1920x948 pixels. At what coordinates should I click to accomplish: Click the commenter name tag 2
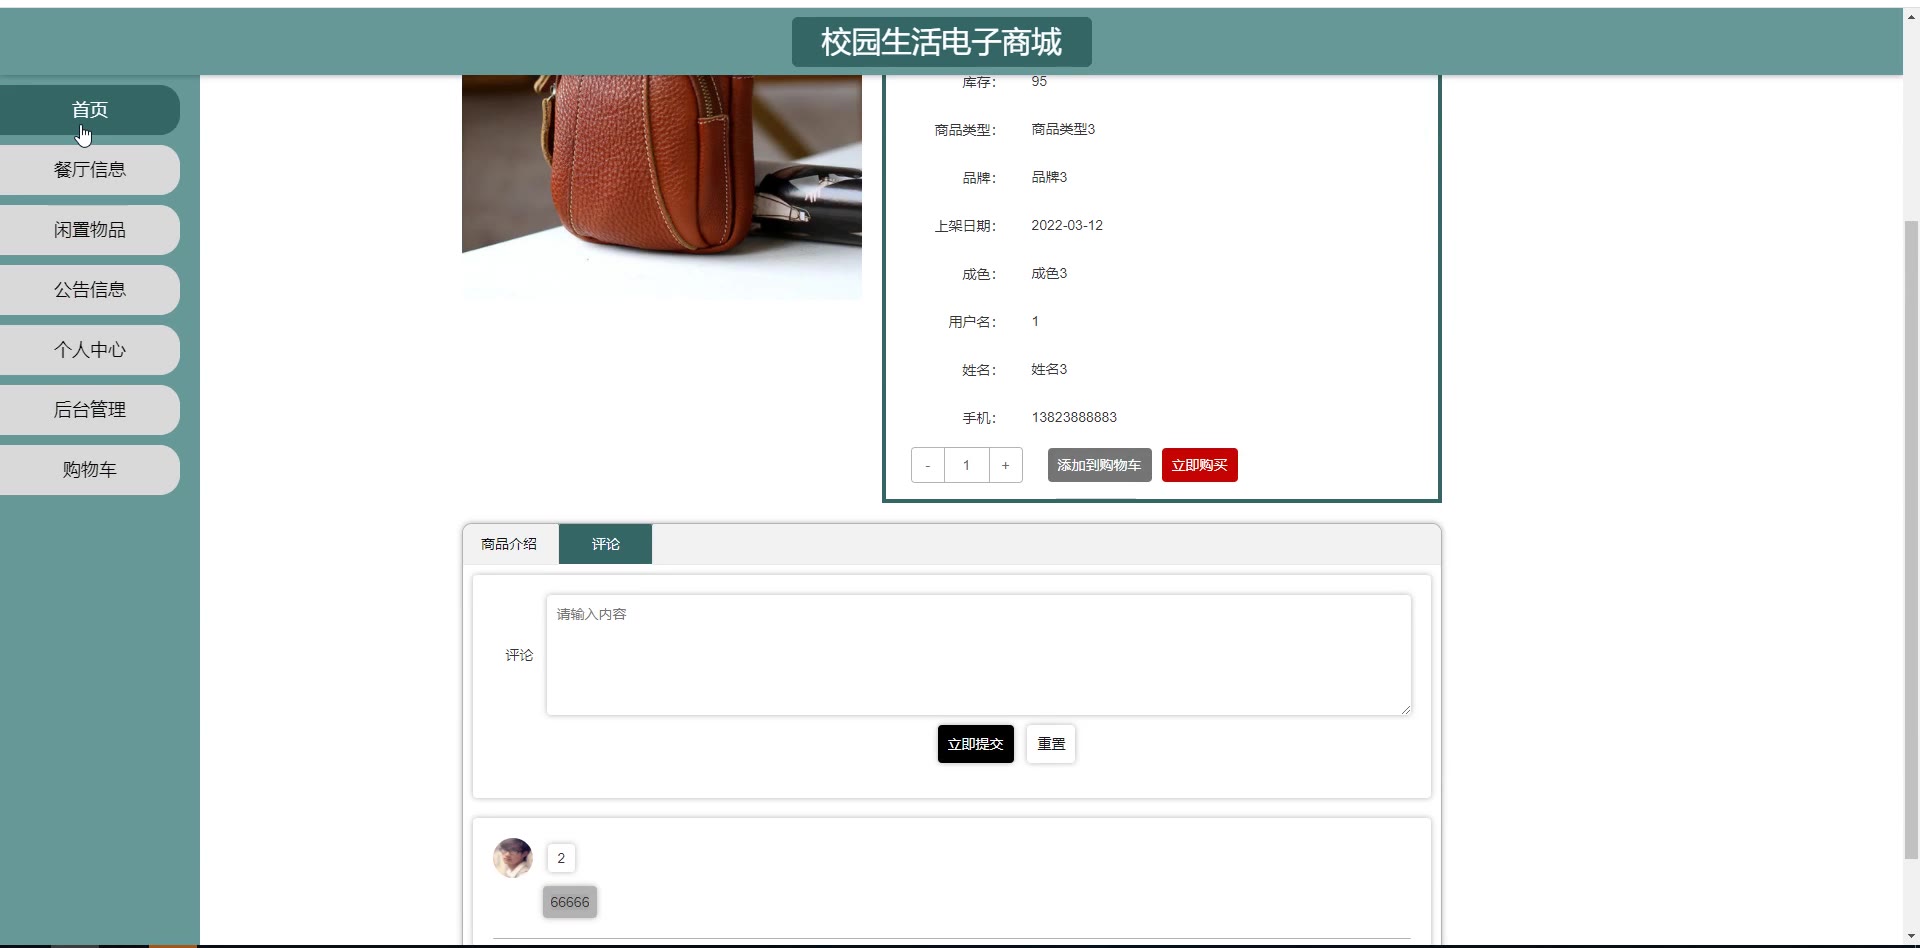(561, 858)
